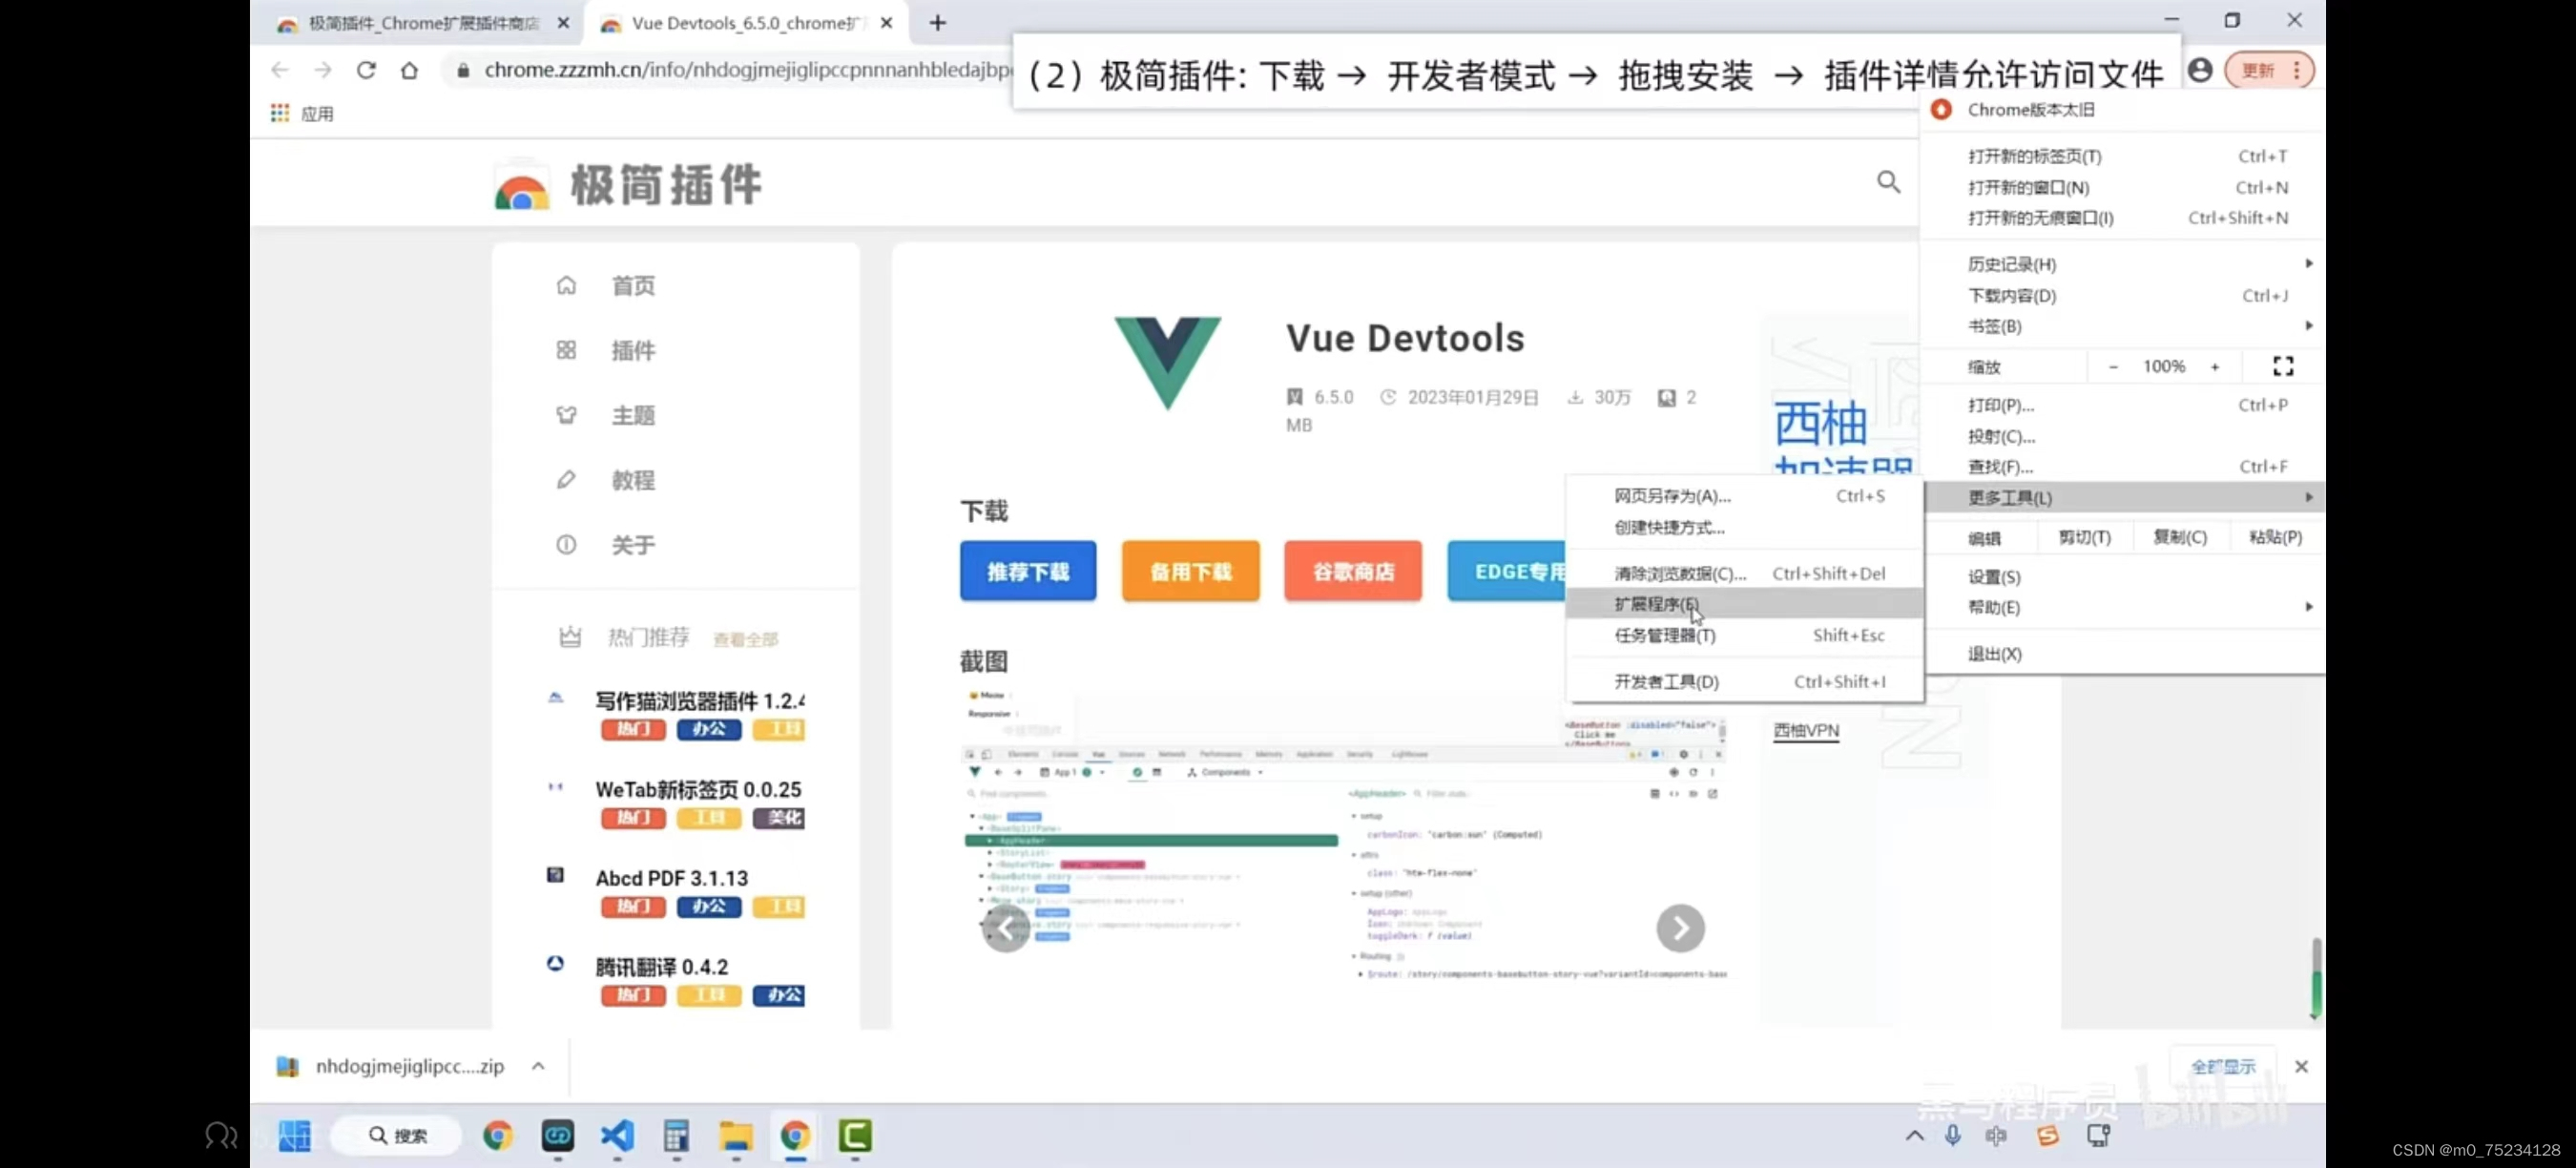Screen dimensions: 2576x1168
Task: Go to browser home page icon
Action: (x=409, y=70)
